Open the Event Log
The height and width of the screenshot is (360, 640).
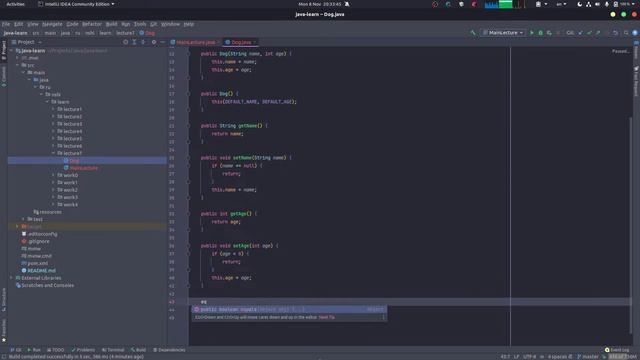[x=617, y=350]
